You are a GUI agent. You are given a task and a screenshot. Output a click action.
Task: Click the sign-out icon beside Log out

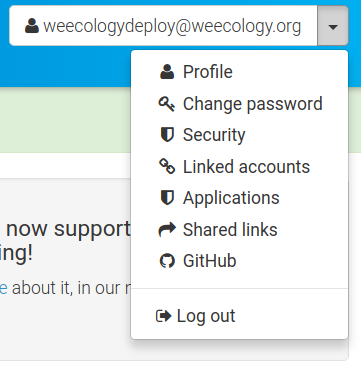[163, 316]
